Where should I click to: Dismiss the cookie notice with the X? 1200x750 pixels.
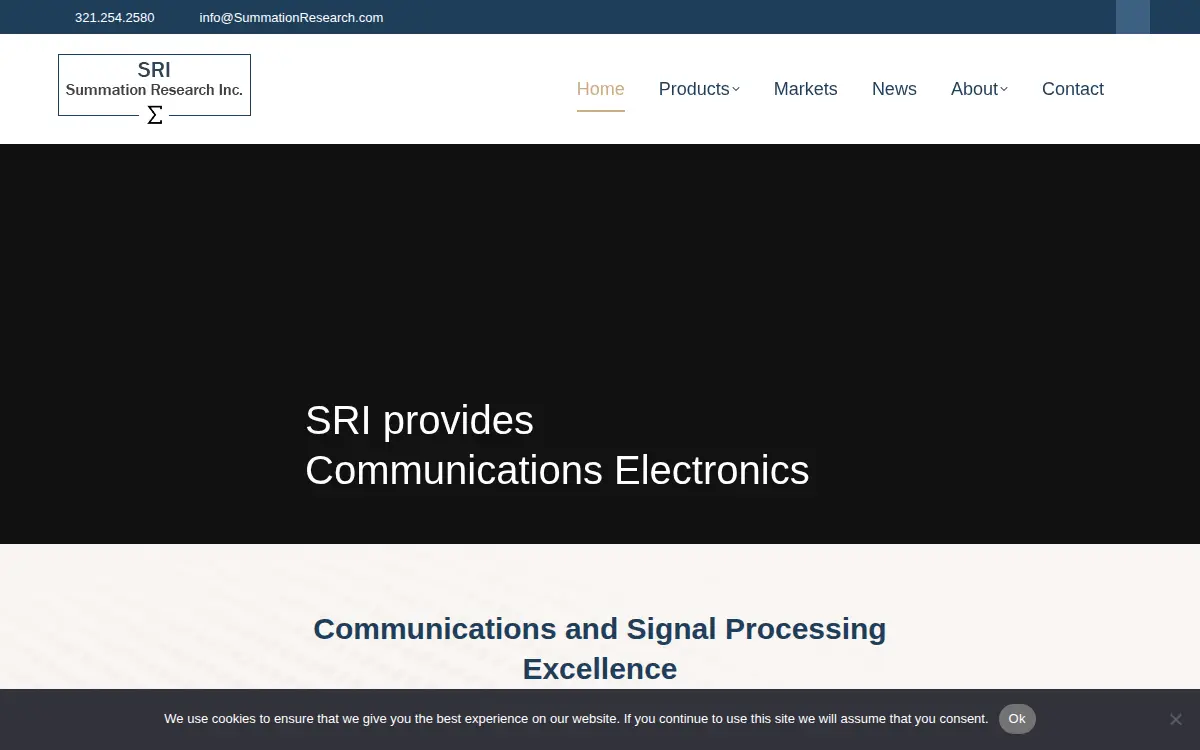1176,719
